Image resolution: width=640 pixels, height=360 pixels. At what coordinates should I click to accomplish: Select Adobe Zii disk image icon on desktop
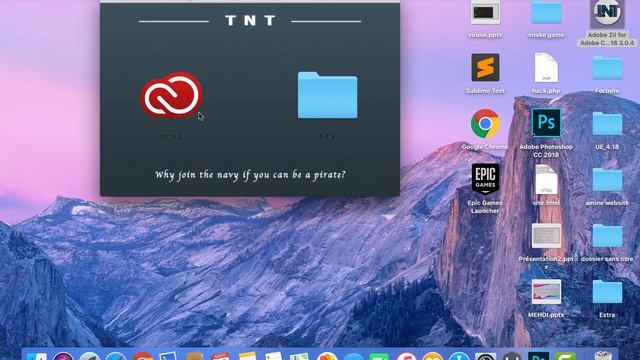pos(607,13)
